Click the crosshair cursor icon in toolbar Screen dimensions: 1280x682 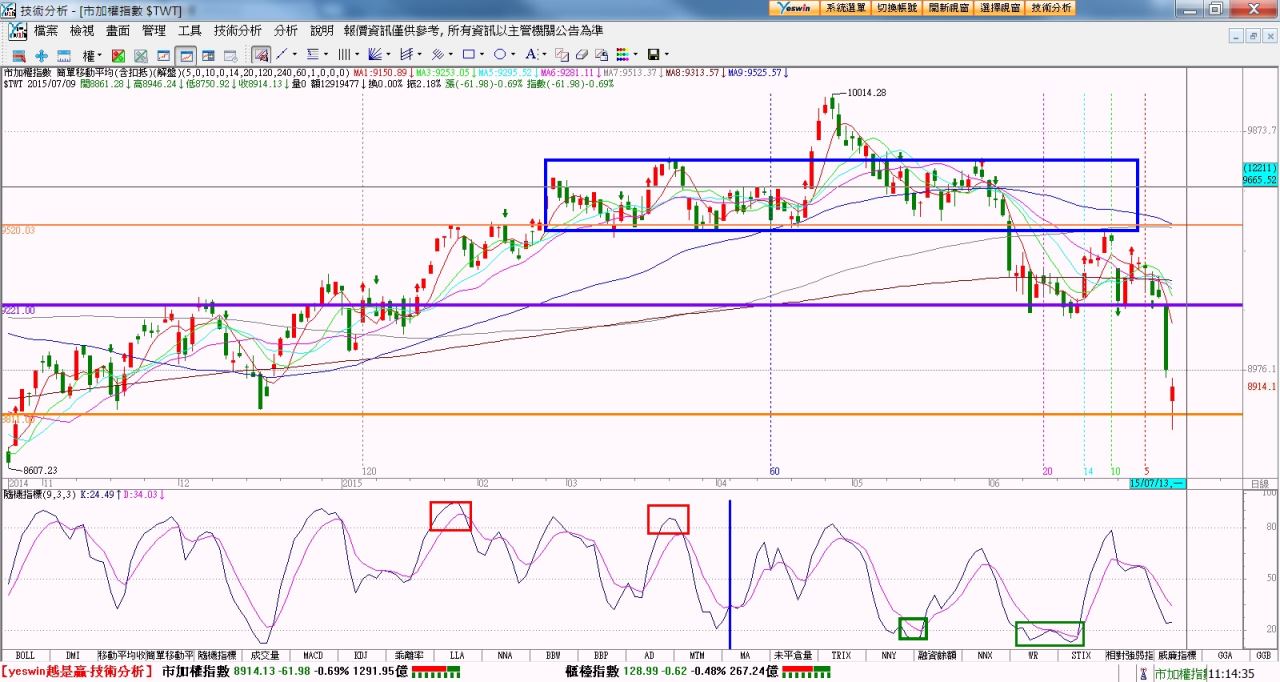point(41,55)
